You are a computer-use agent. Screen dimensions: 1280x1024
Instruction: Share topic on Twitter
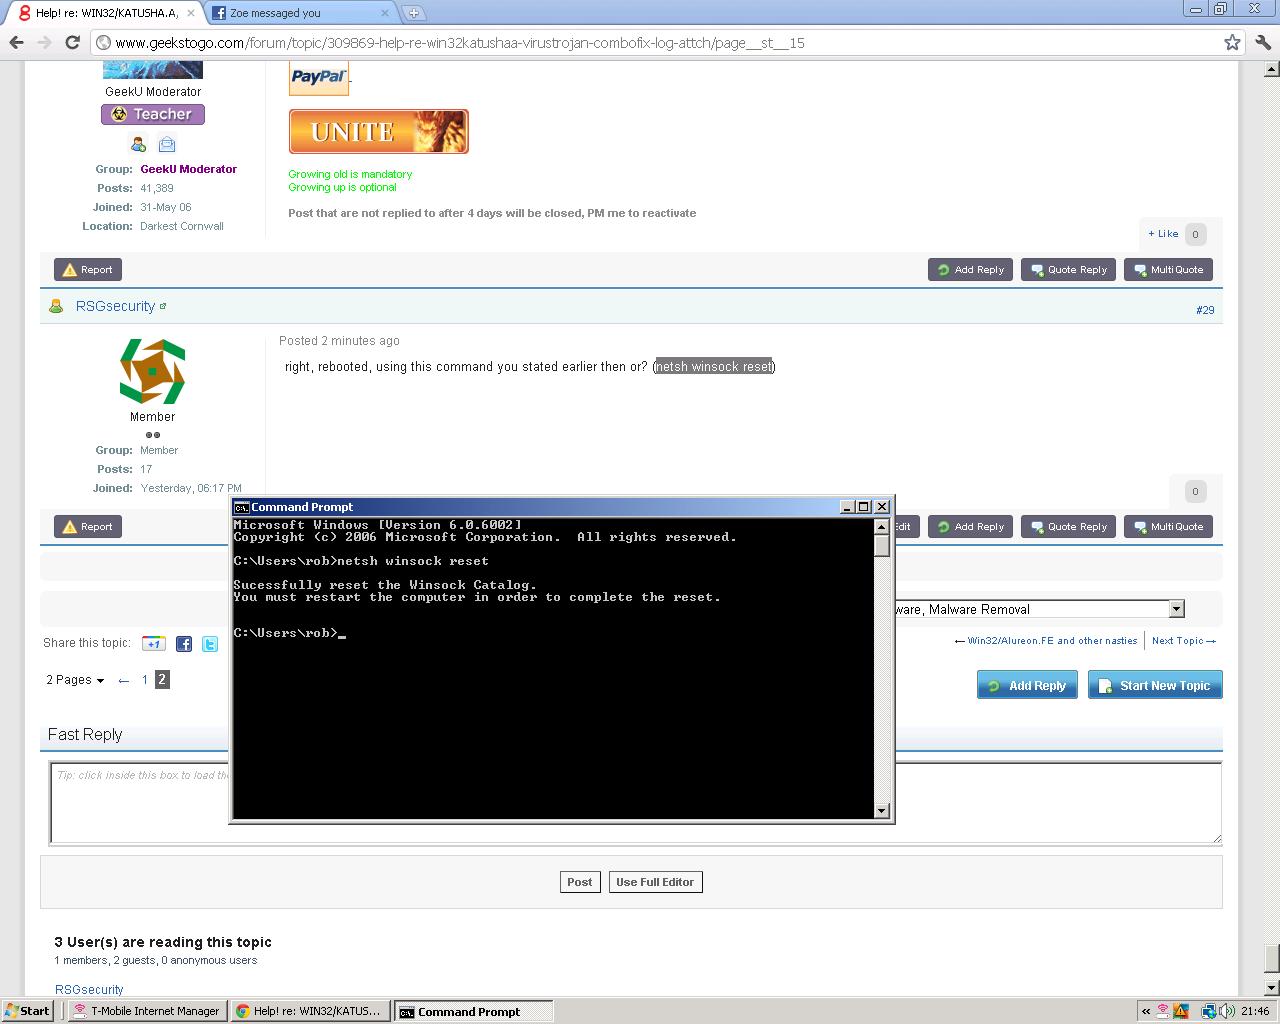tap(210, 643)
